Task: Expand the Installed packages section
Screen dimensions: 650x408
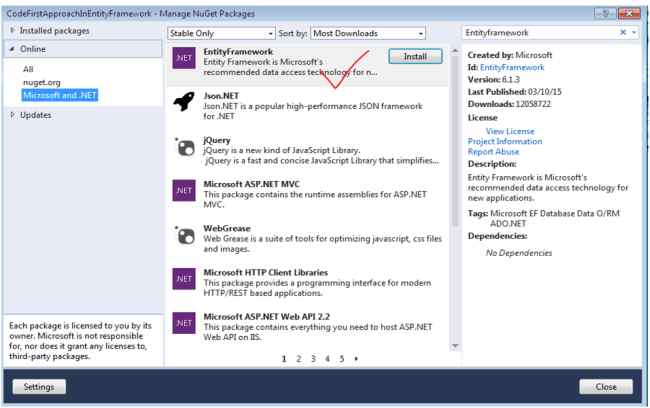Action: (x=12, y=30)
